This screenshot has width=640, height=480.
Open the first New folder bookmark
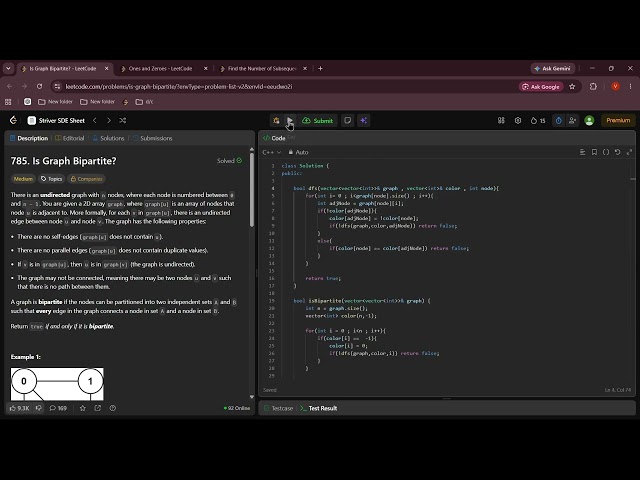55,102
